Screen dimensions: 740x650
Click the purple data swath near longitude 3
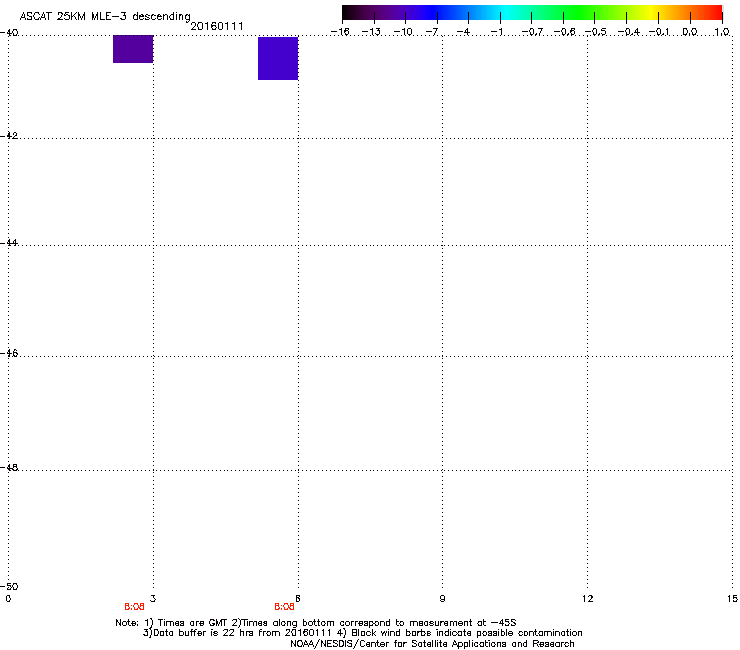click(133, 49)
